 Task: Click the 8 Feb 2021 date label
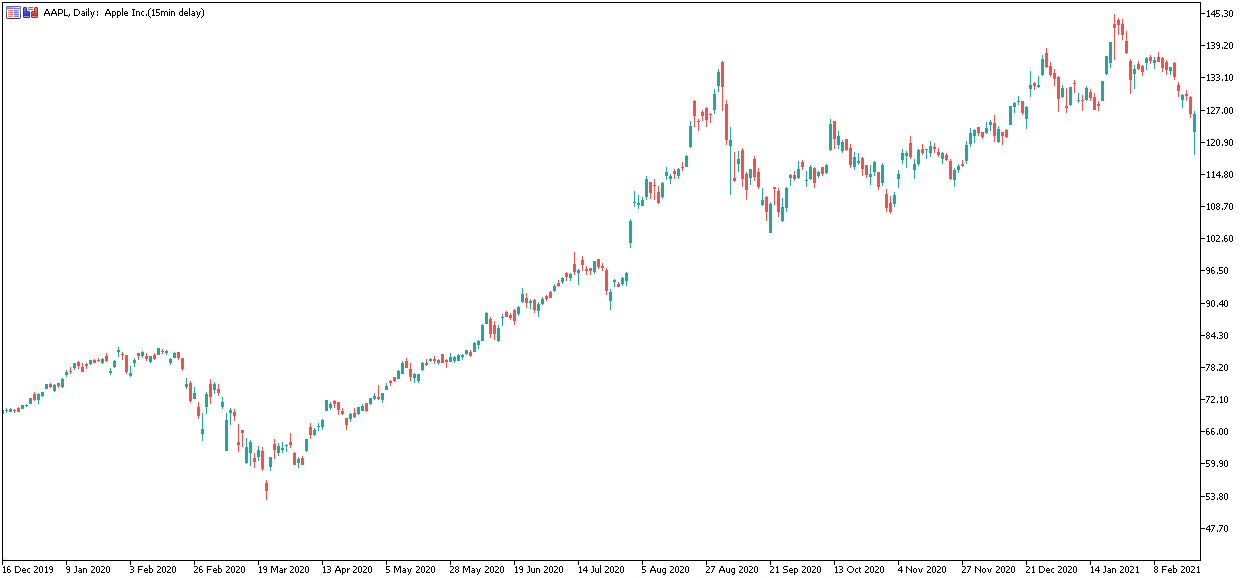[x=1176, y=569]
